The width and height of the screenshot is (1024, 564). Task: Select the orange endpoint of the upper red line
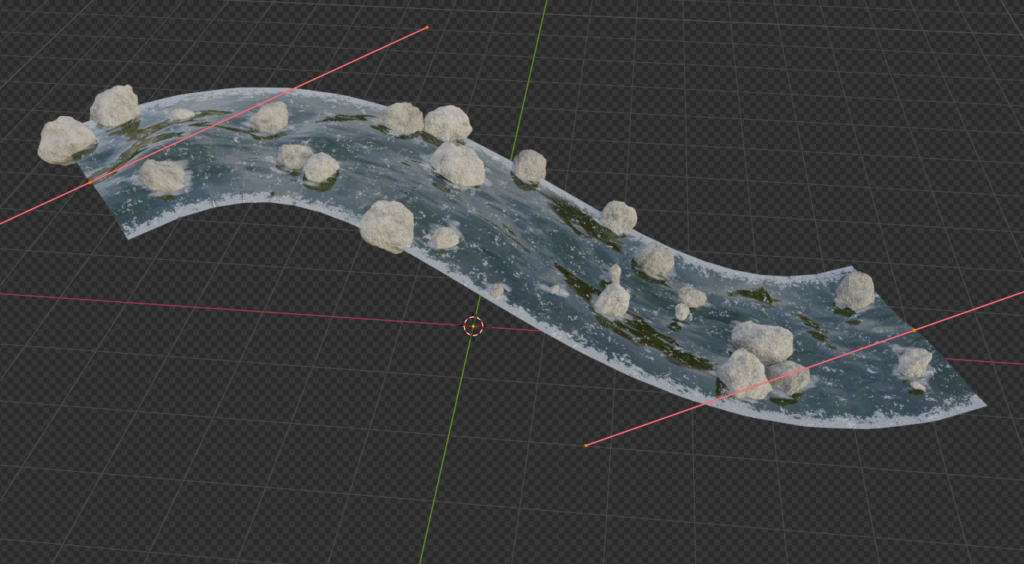point(427,27)
